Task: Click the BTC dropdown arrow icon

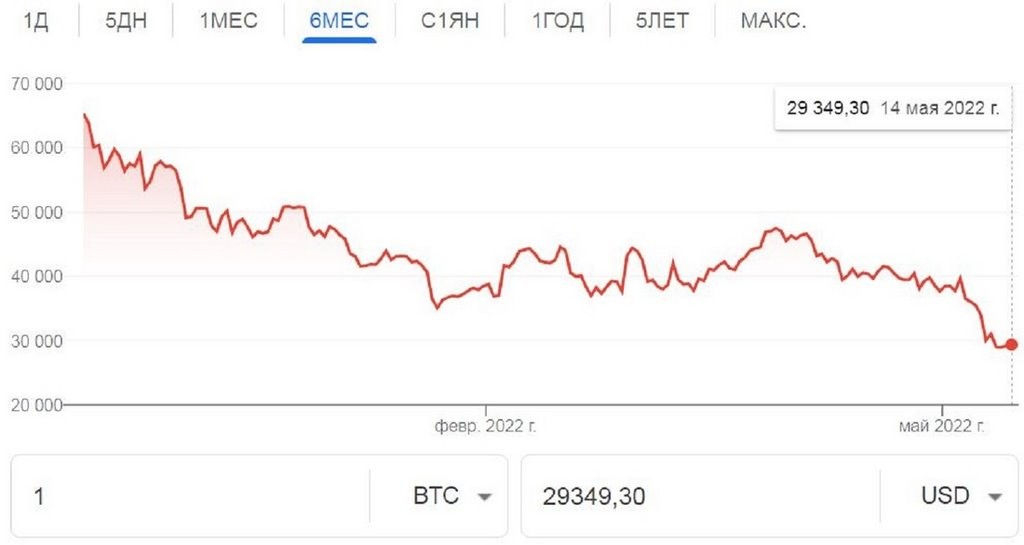Action: [484, 497]
